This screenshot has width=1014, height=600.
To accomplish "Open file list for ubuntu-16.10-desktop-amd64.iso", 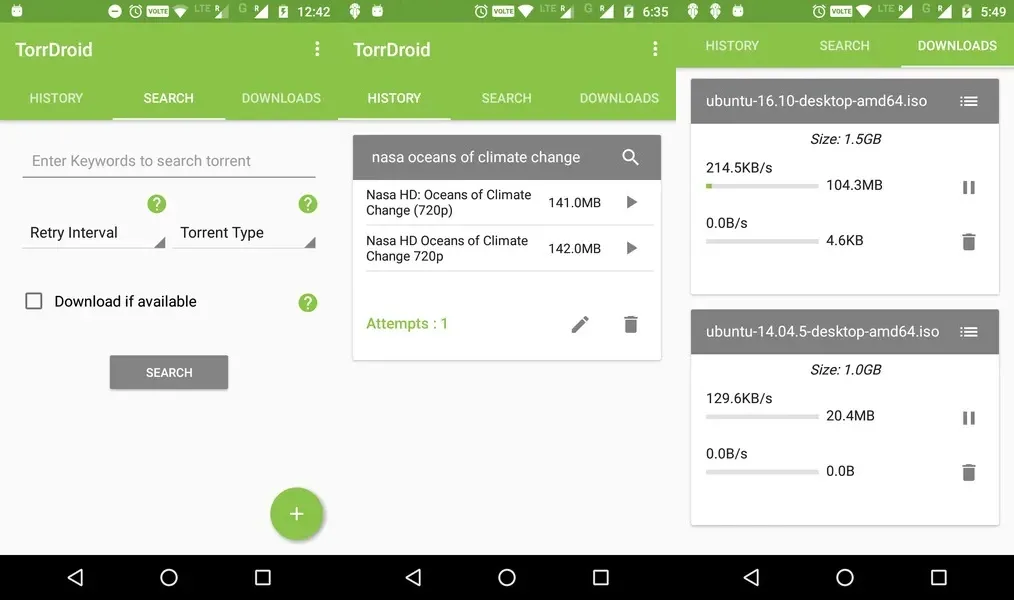I will point(968,101).
